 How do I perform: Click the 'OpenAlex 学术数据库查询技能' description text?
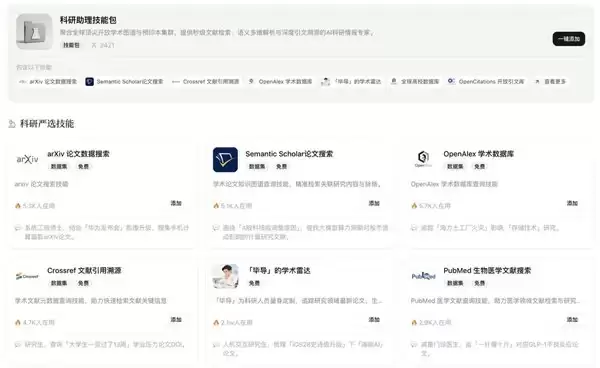coord(454,184)
